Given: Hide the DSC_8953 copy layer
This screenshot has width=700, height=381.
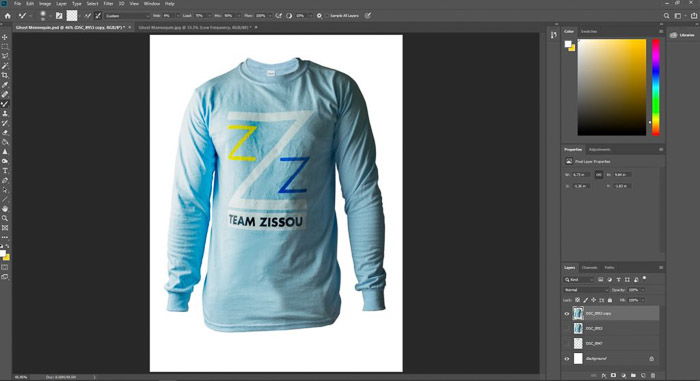Looking at the screenshot, I should click(x=567, y=314).
